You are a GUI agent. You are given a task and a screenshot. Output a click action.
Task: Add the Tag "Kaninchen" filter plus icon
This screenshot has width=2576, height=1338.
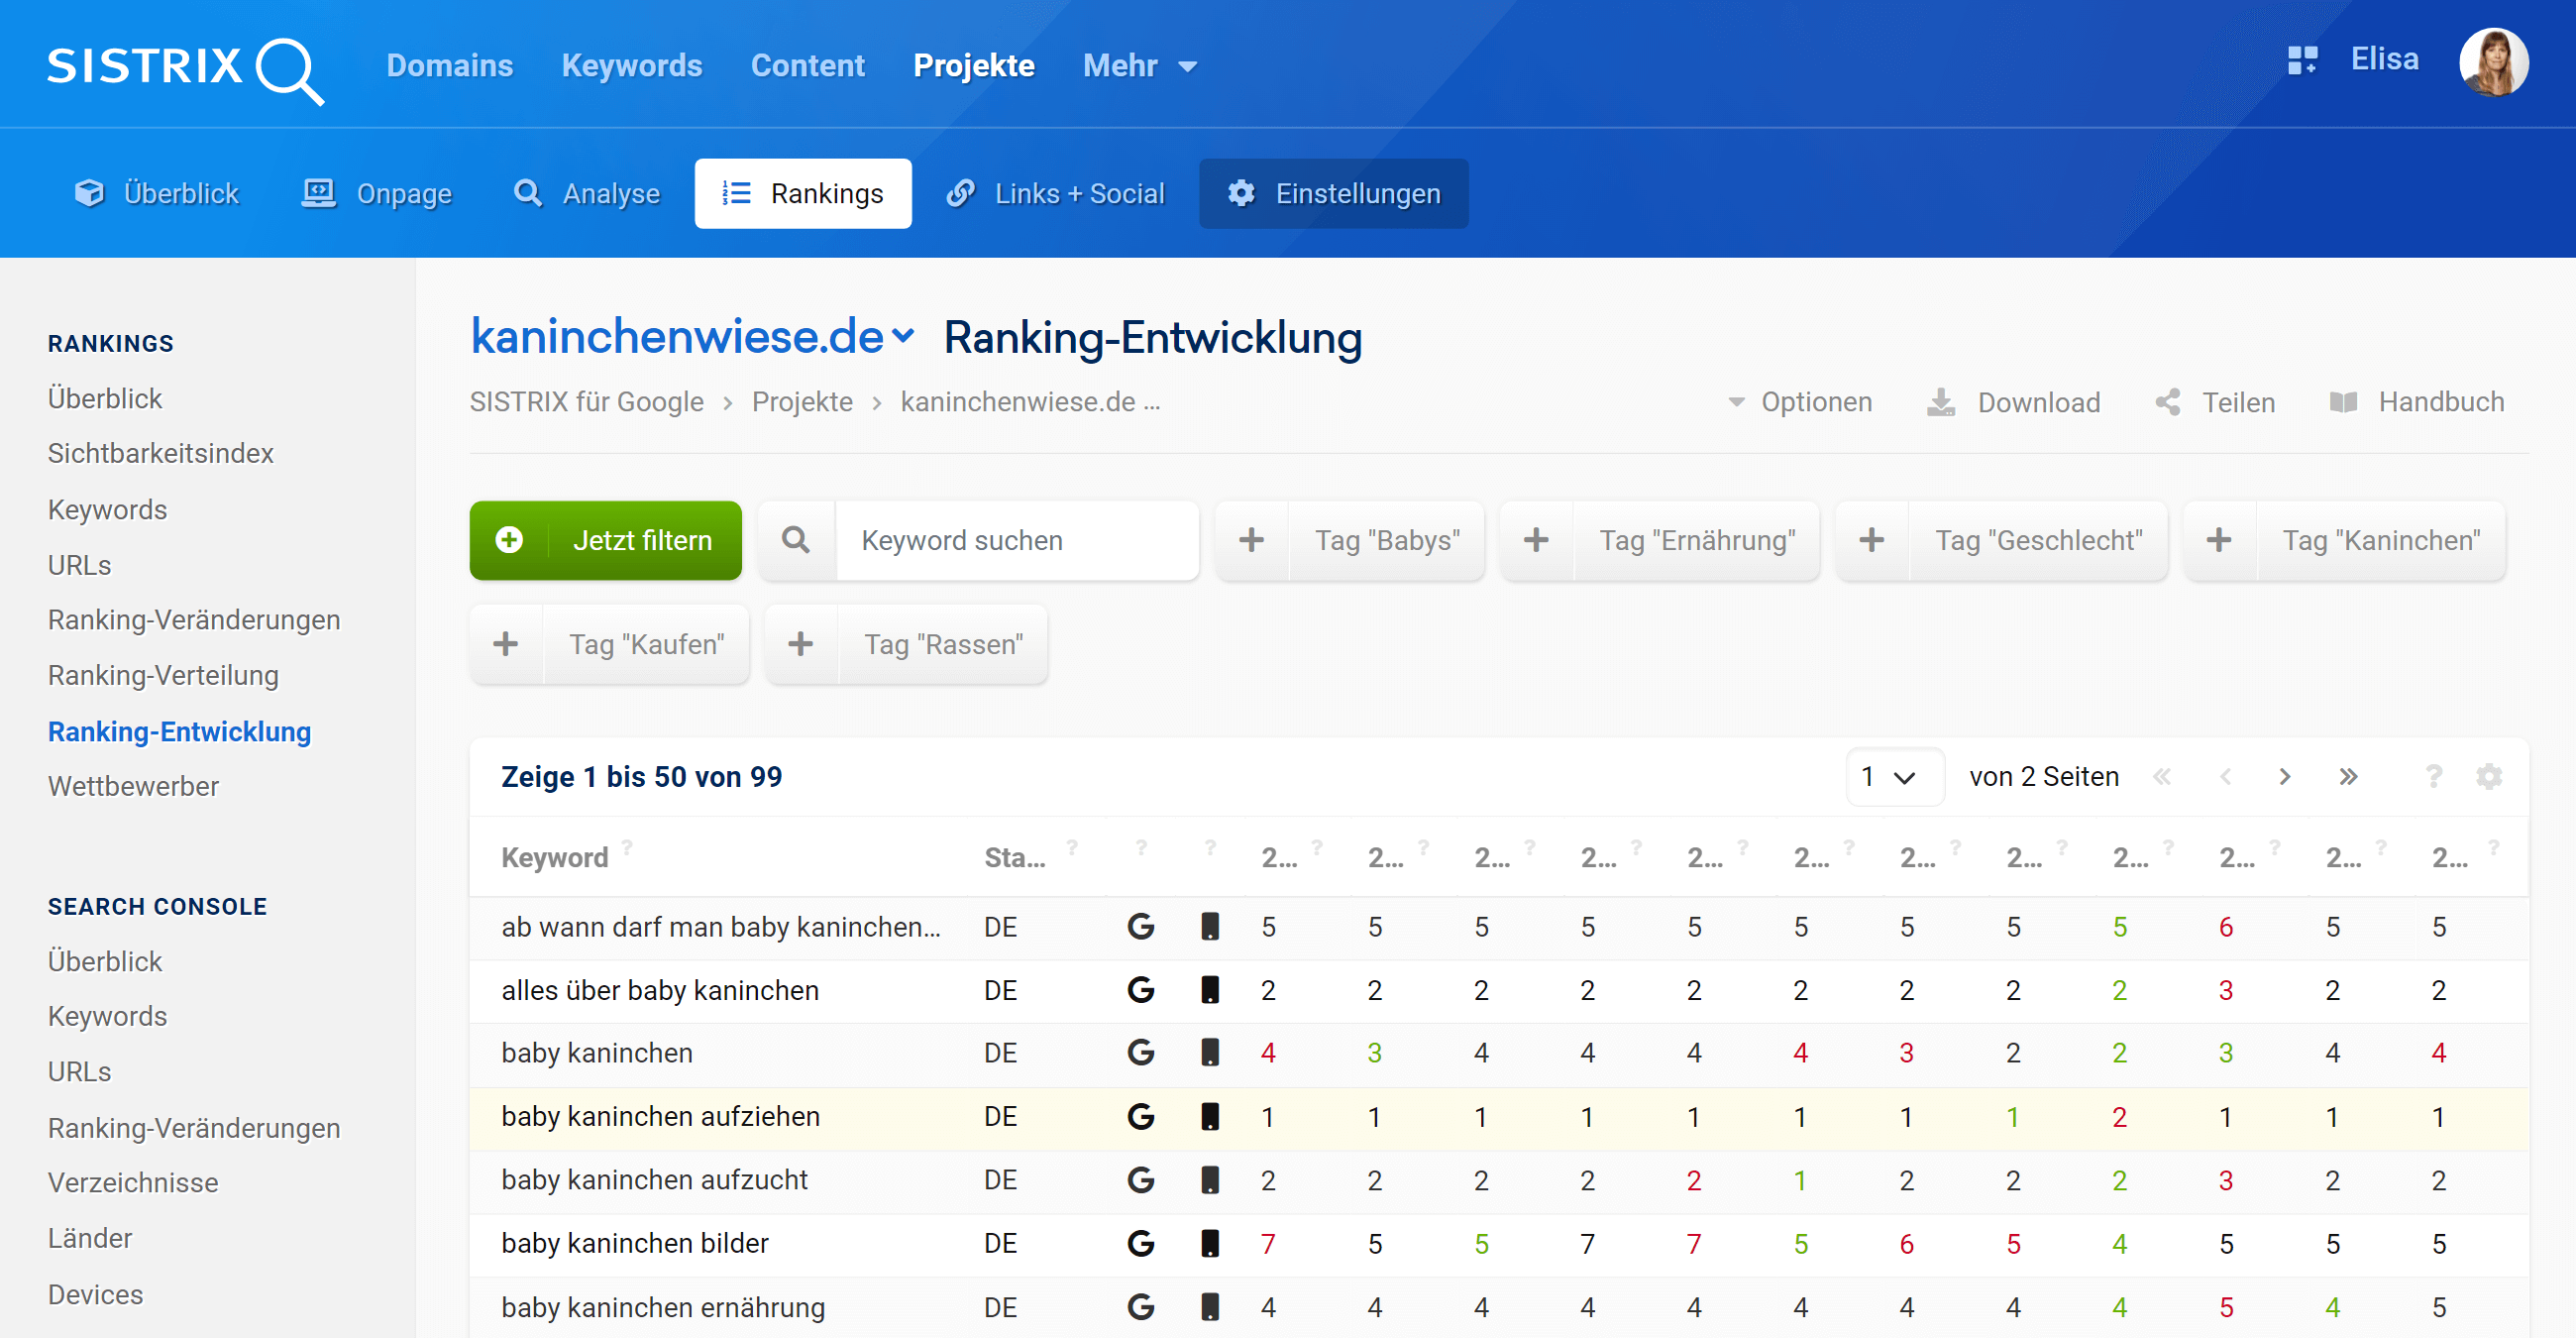coord(2219,540)
